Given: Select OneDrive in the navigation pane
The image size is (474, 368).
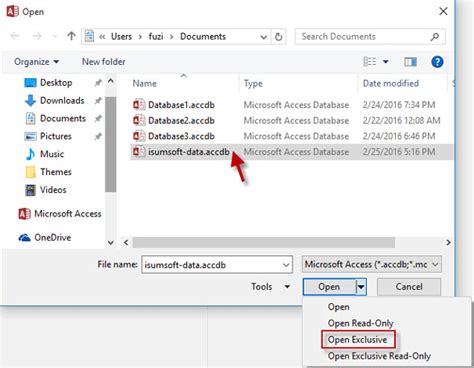Looking at the screenshot, I should click(45, 237).
